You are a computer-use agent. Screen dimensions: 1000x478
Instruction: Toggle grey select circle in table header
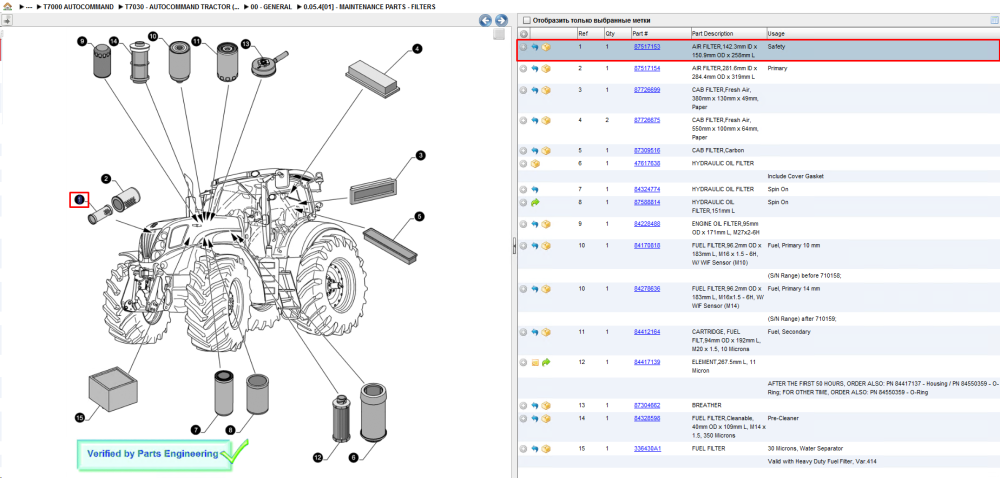(524, 34)
